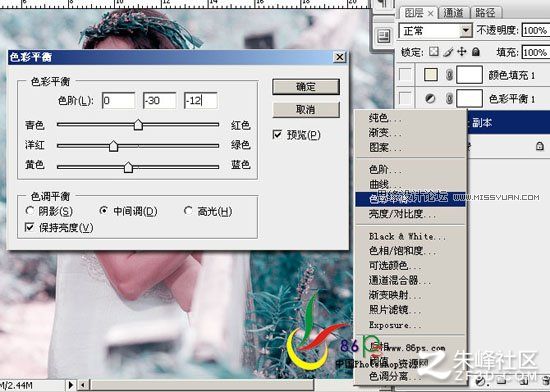Viewport: 550px width, 392px height.
Task: Click the 取消 button
Action: (306, 110)
